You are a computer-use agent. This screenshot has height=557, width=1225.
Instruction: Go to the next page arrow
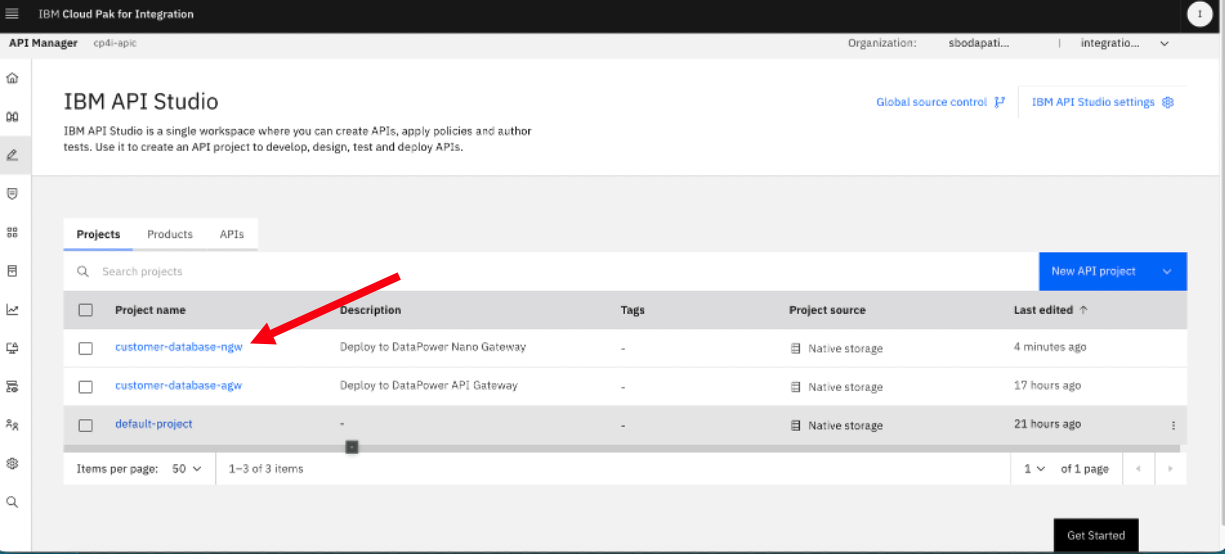tap(1170, 469)
